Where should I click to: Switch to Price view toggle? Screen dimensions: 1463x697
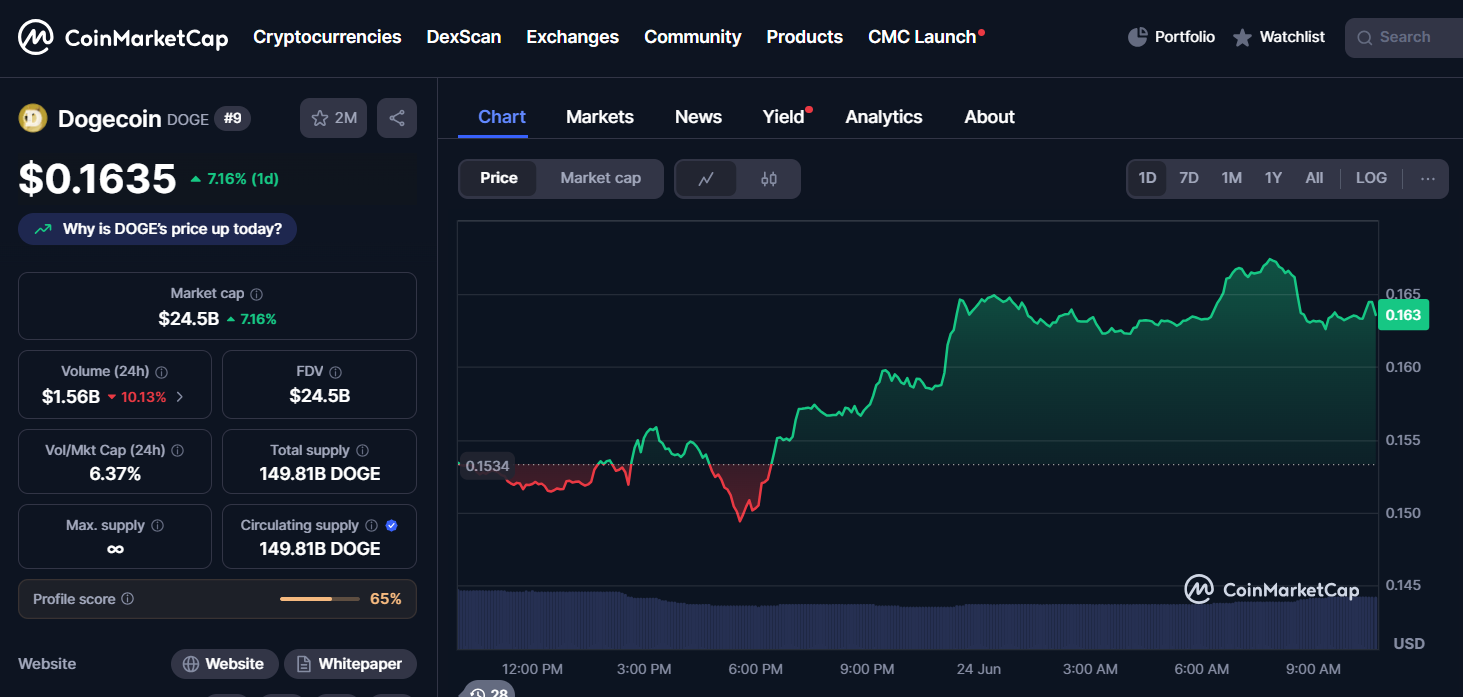[x=499, y=178]
